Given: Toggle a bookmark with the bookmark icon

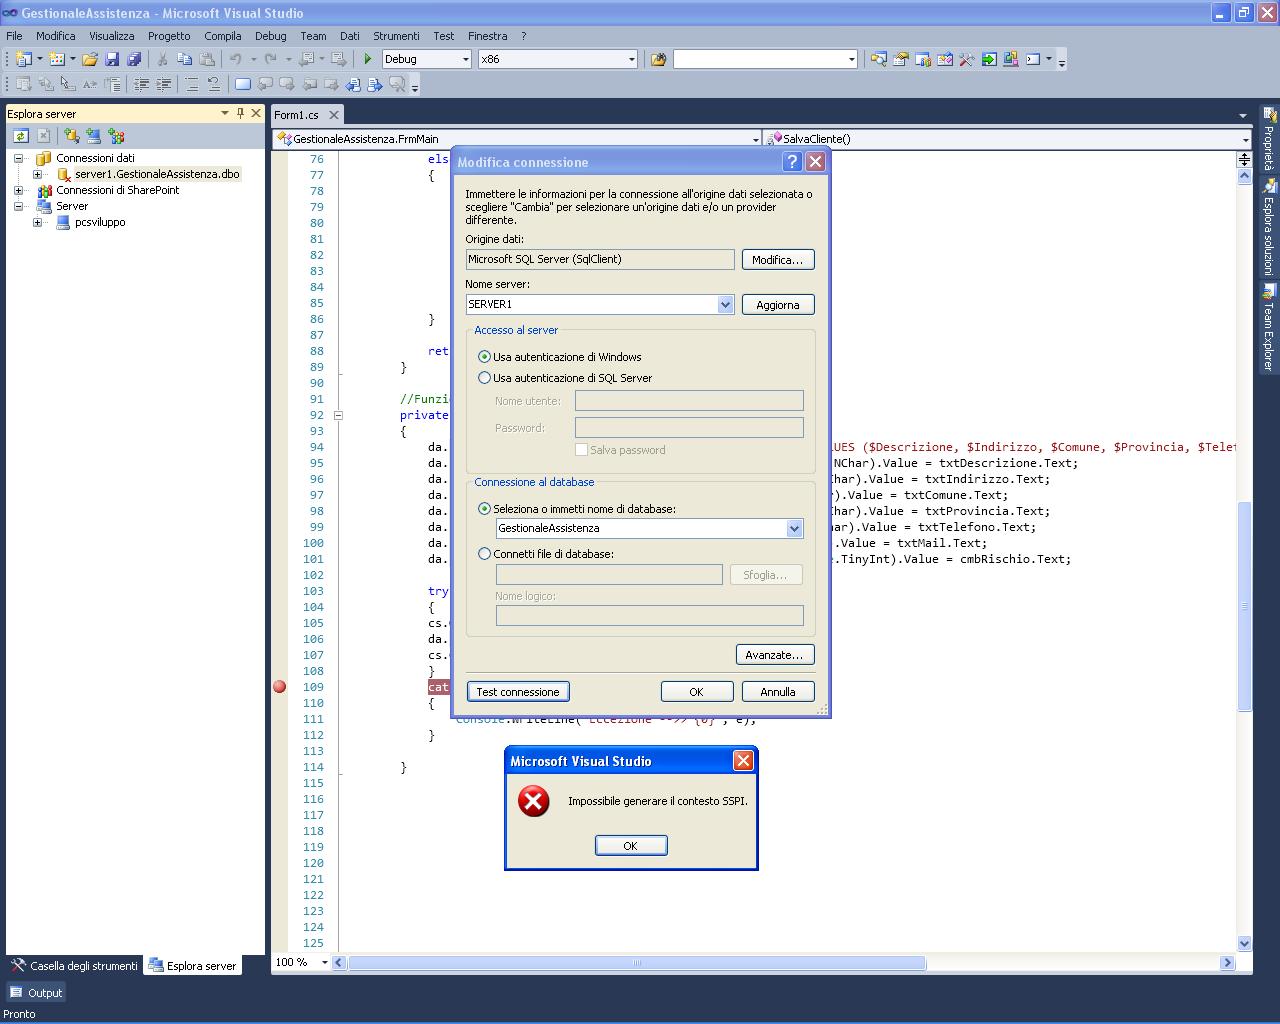Looking at the screenshot, I should (x=243, y=84).
